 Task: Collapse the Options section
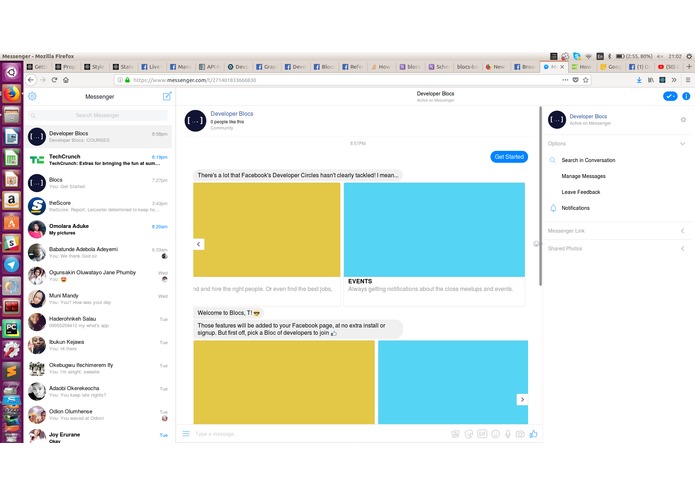coord(683,144)
